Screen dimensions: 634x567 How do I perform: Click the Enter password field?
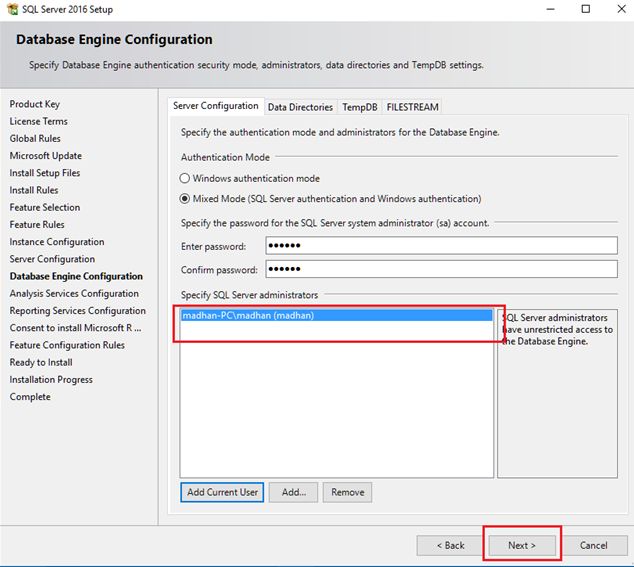pos(441,246)
